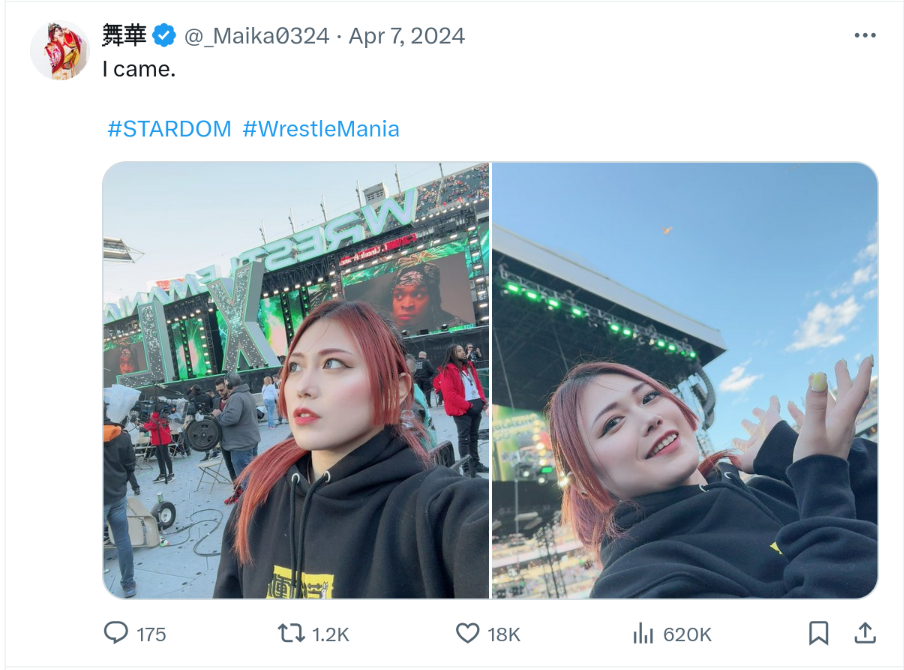Click the 175 replies count
This screenshot has width=904, height=670.
151,635
